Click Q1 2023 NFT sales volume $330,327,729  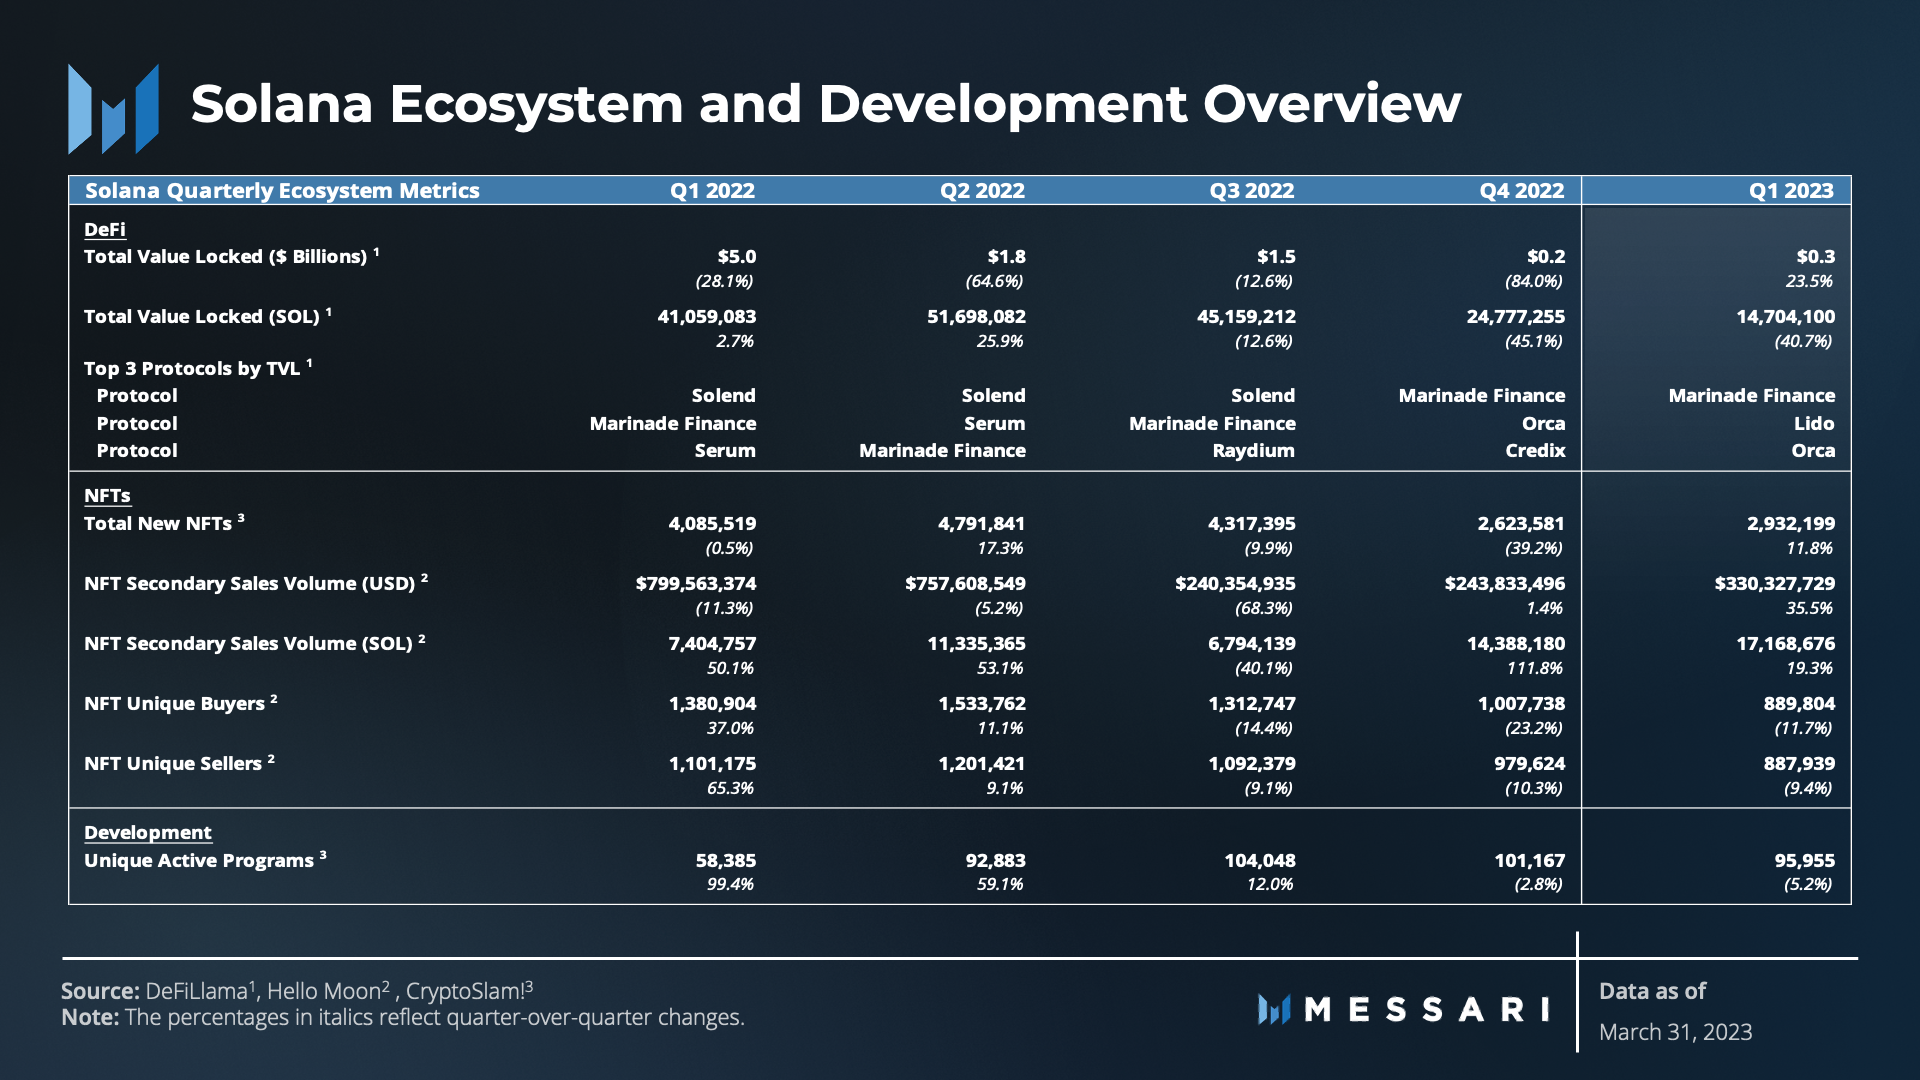pyautogui.click(x=1774, y=584)
